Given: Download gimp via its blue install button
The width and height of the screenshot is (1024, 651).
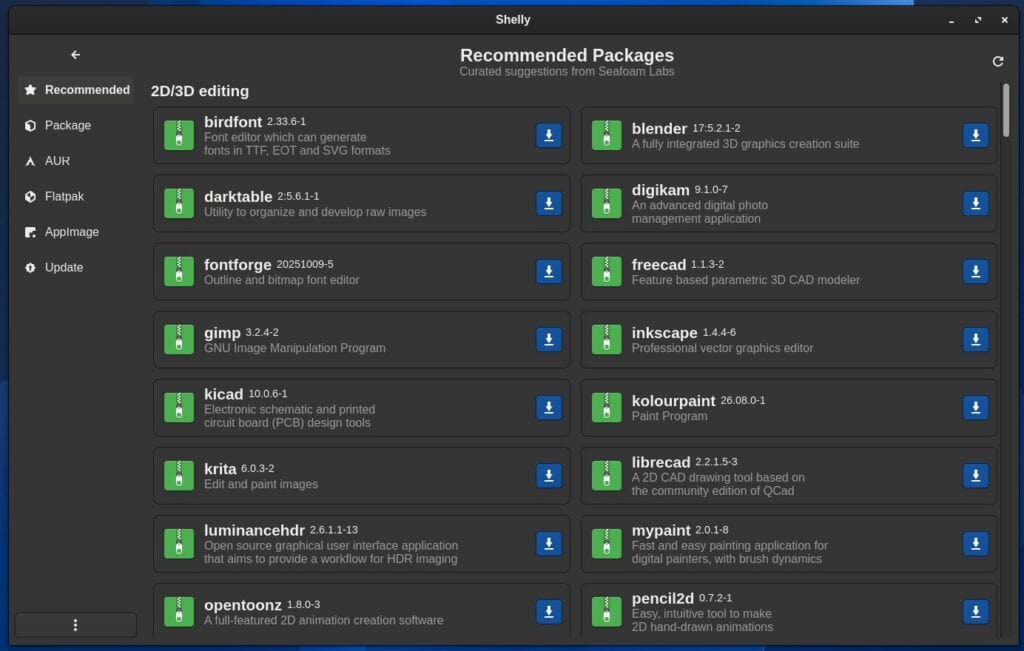Looking at the screenshot, I should (549, 340).
